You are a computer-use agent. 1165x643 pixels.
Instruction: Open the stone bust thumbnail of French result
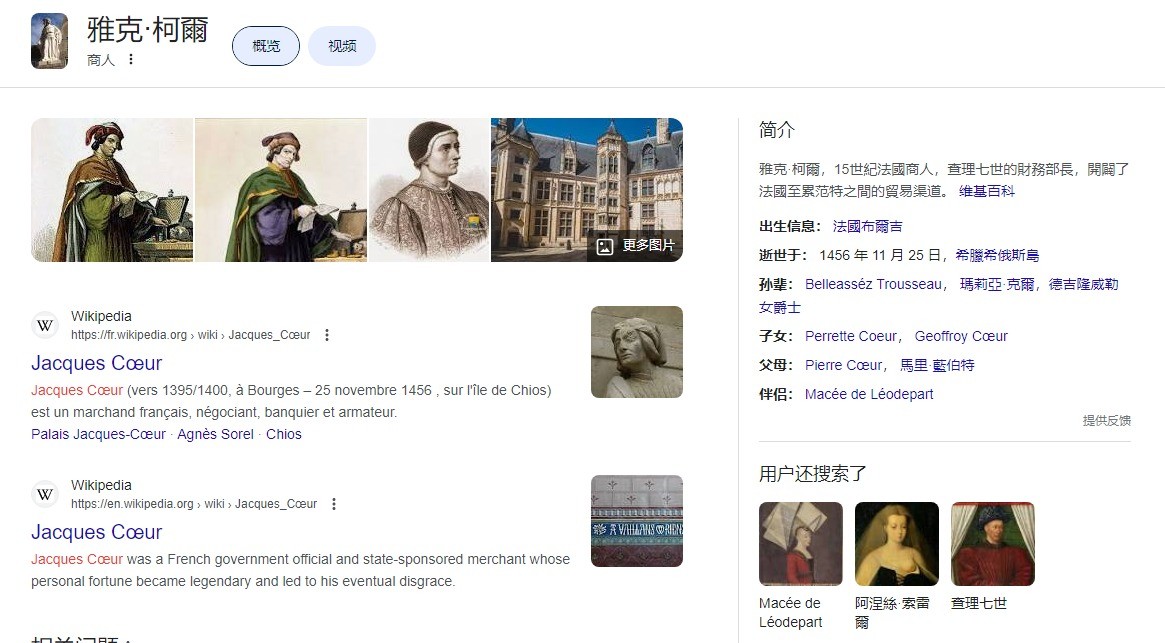[637, 352]
